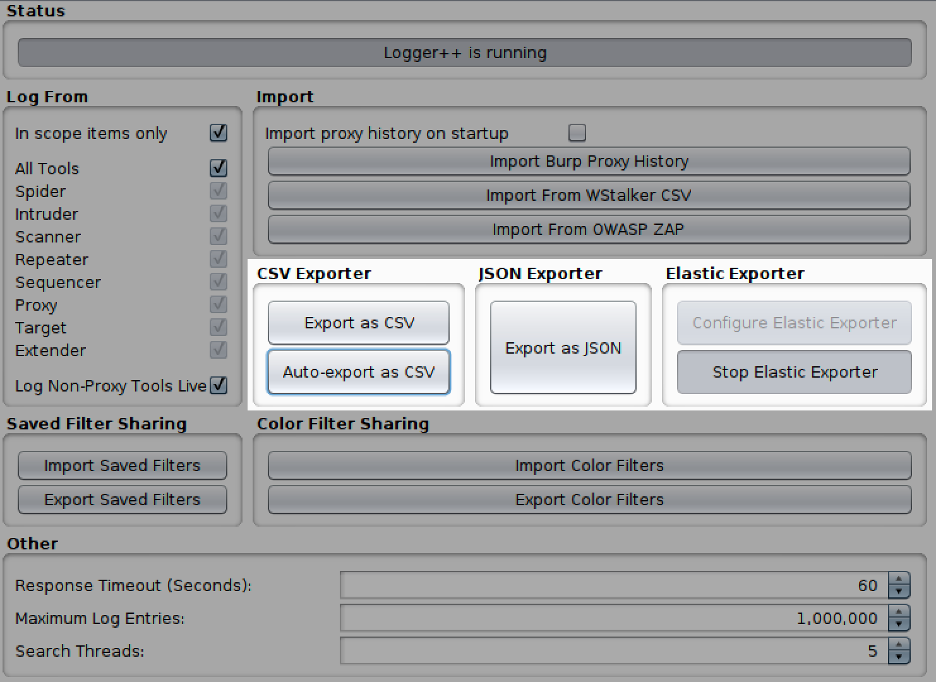
Task: Toggle the Extender tool checkbox
Action: [x=218, y=349]
